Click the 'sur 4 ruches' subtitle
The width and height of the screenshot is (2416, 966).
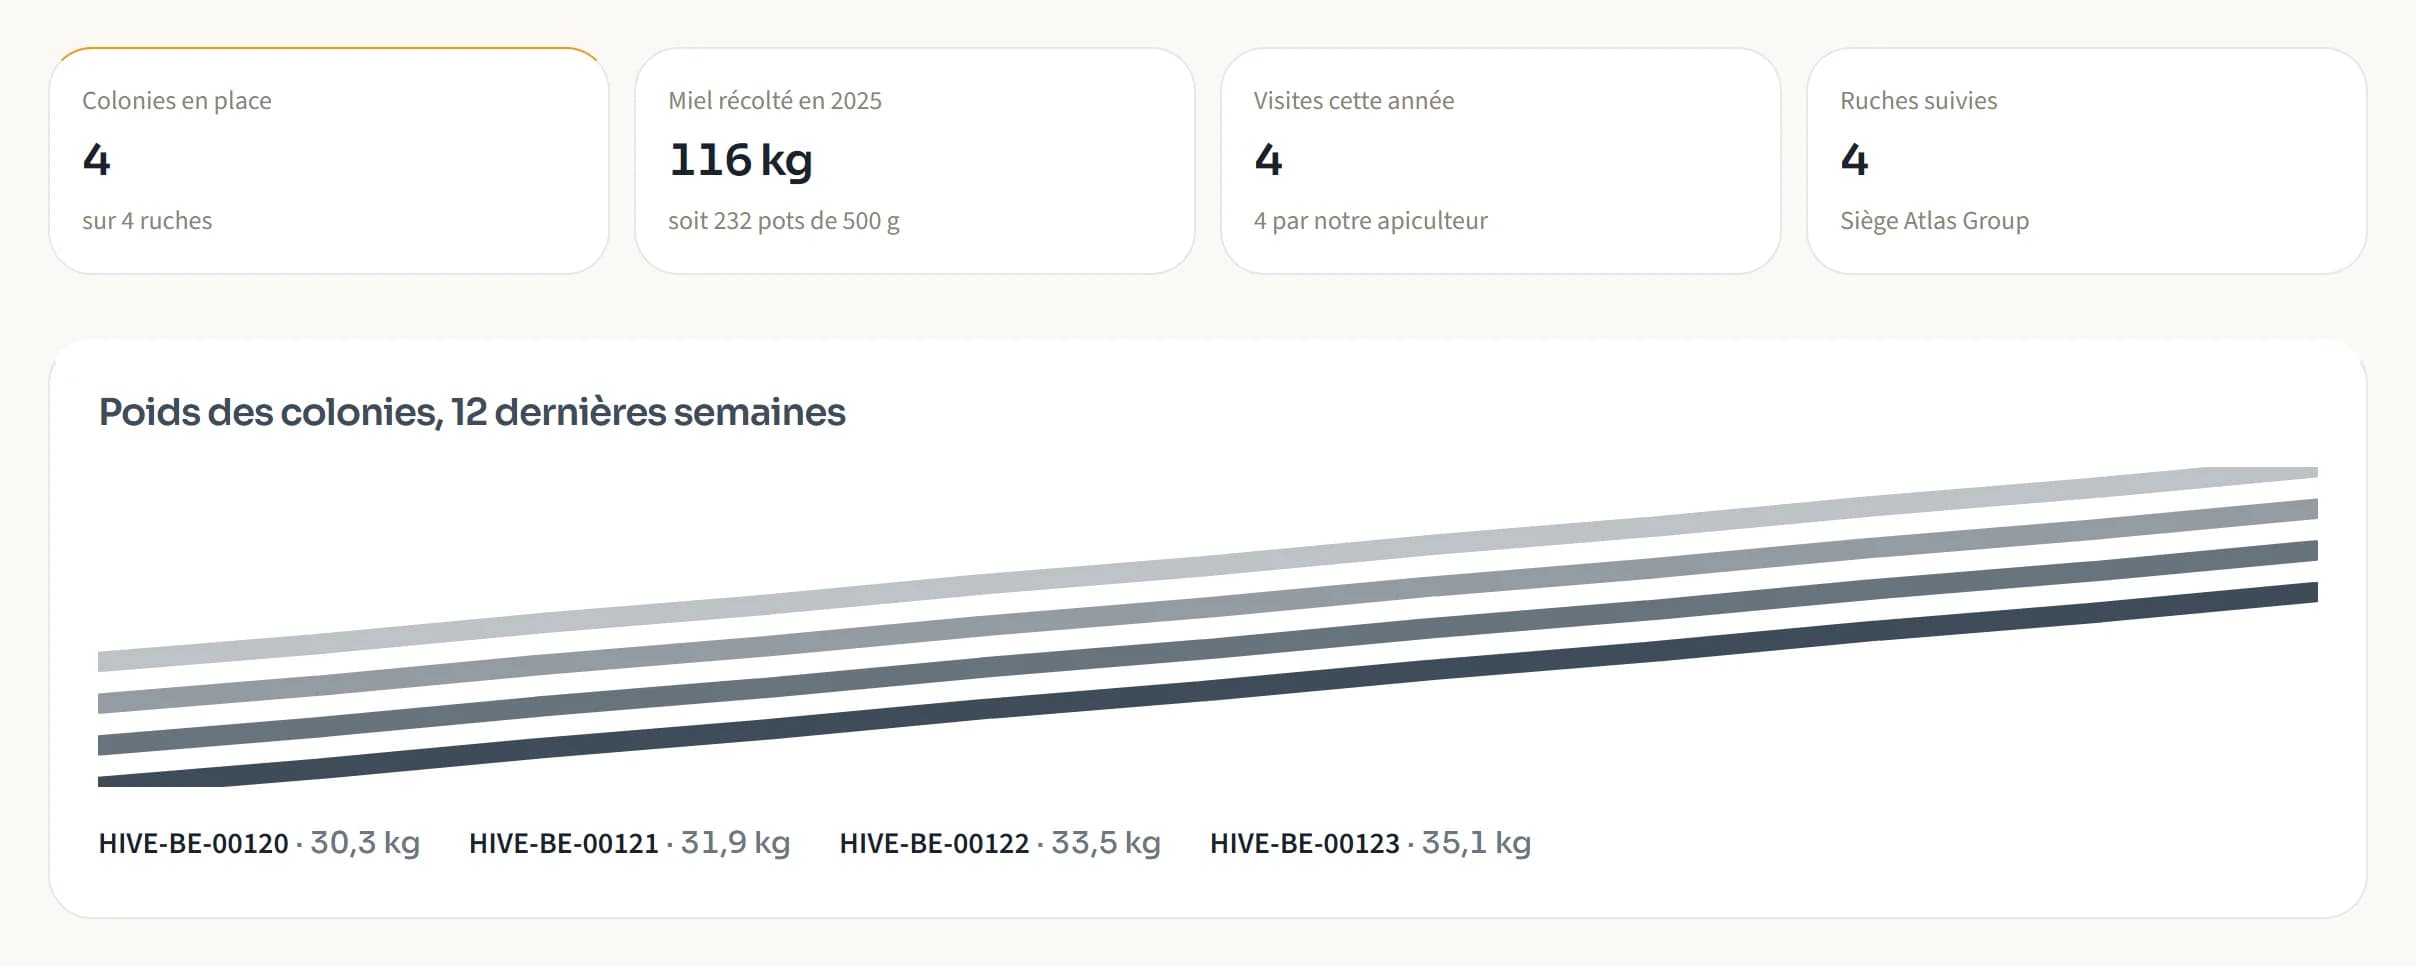coord(147,221)
